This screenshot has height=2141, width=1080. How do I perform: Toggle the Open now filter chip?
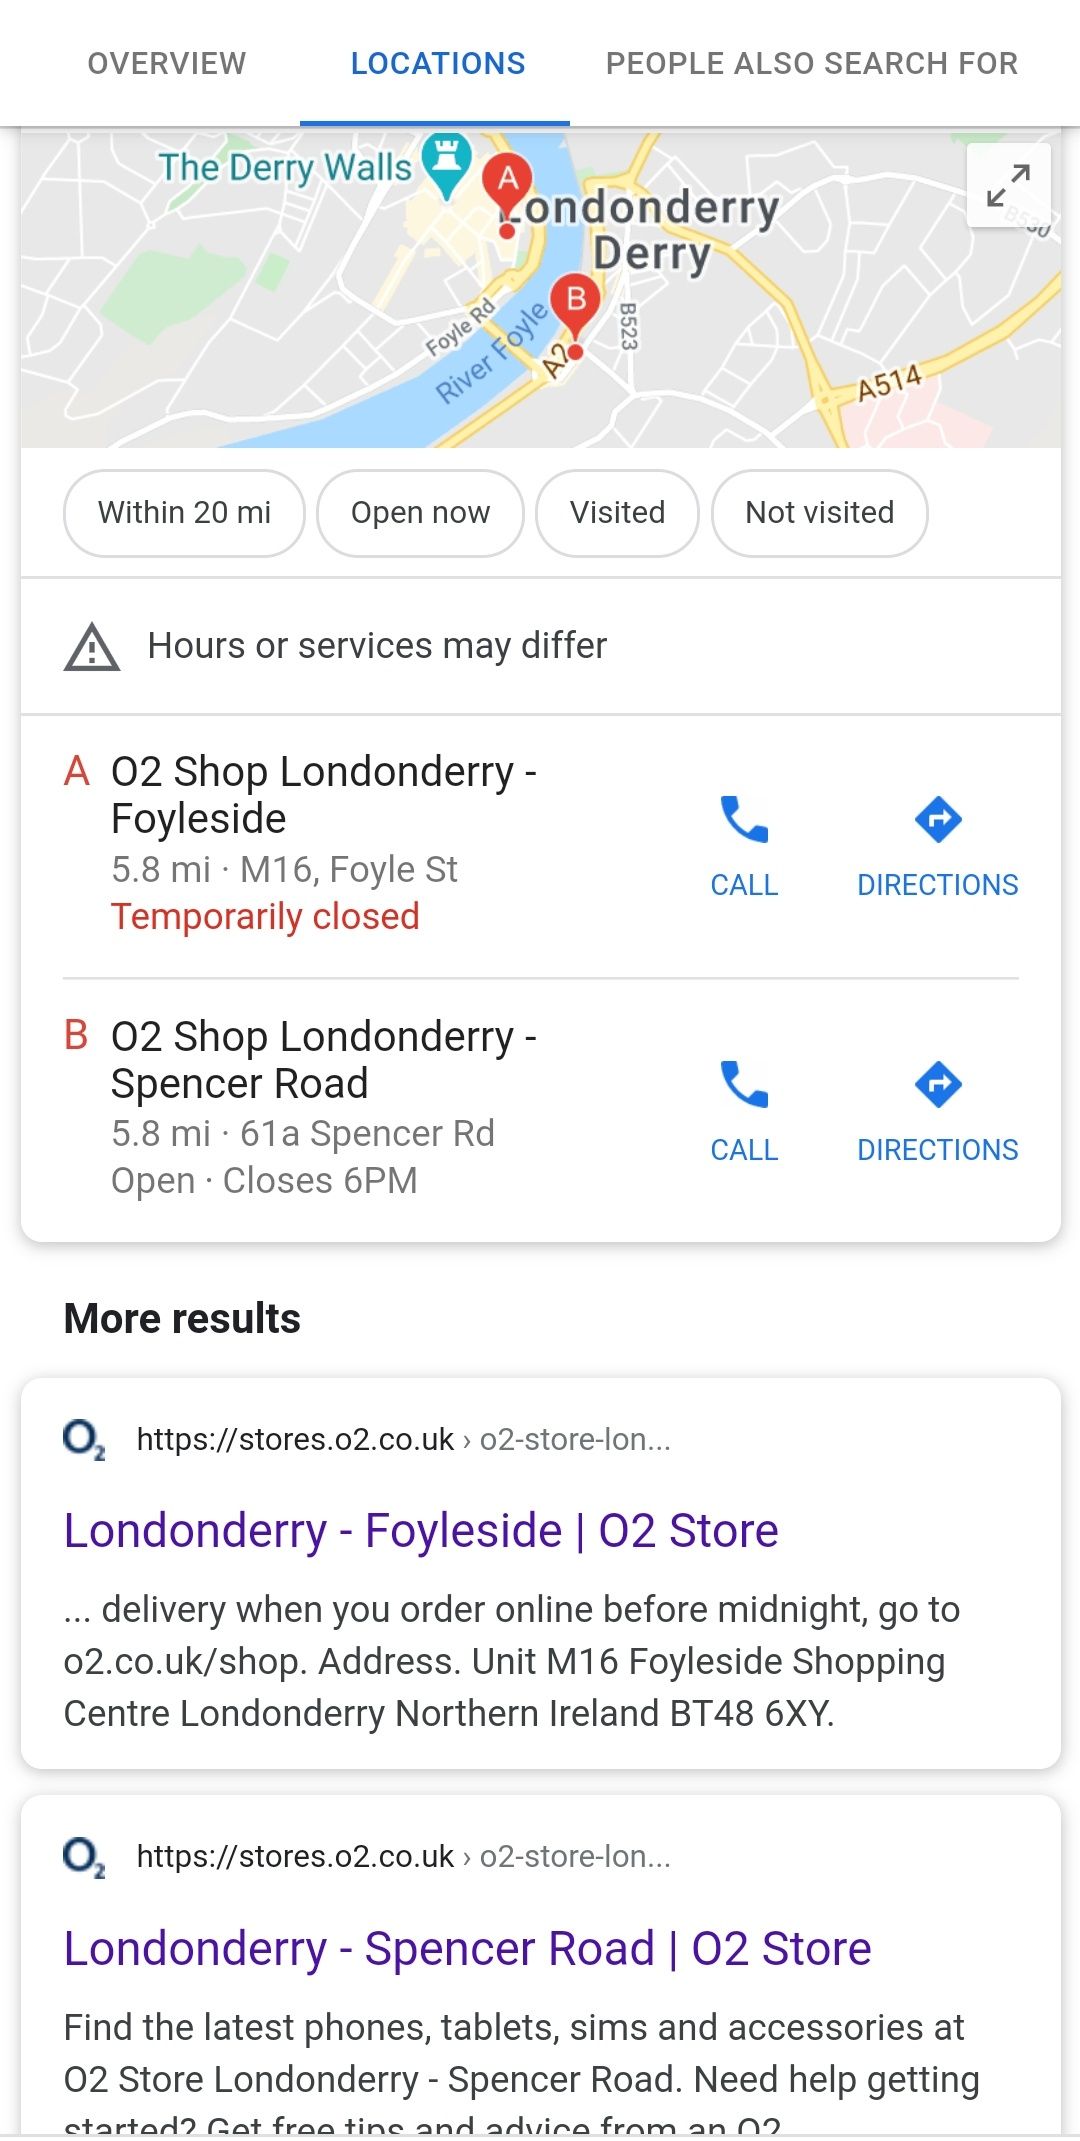(x=420, y=513)
